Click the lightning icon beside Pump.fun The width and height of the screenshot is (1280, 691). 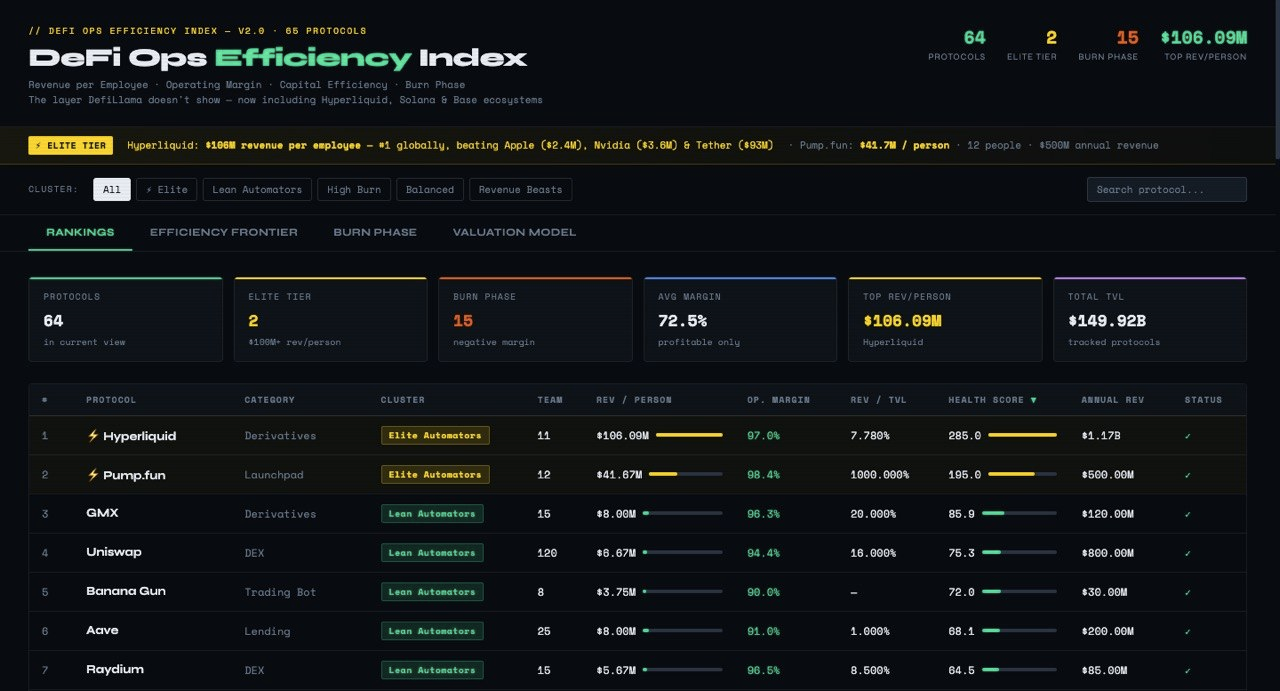click(x=93, y=475)
